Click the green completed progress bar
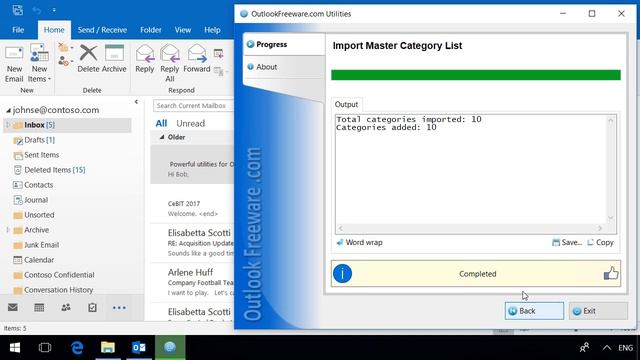 tap(476, 75)
